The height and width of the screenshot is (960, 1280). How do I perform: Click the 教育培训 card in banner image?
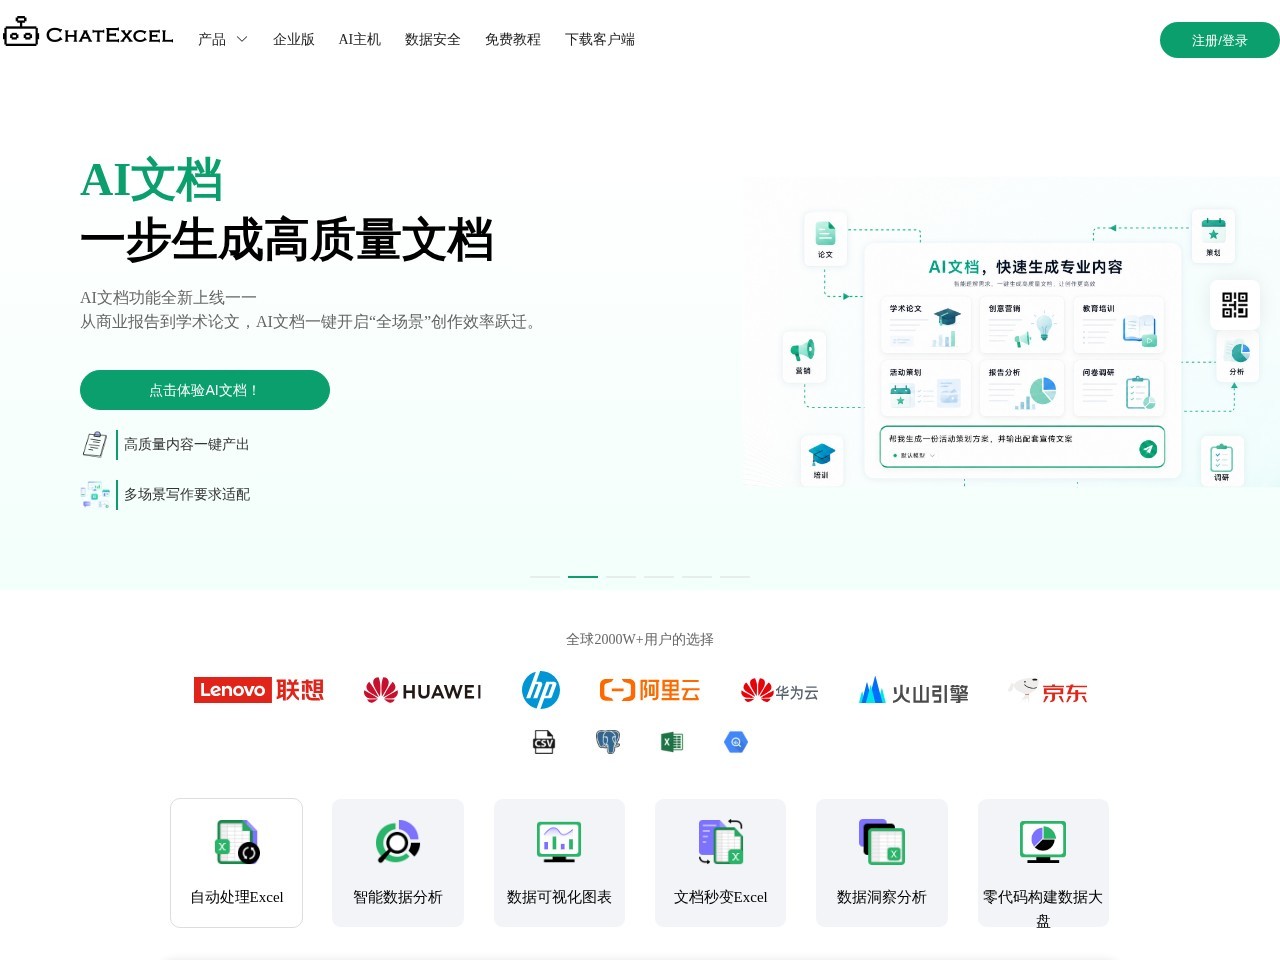[x=1119, y=325]
